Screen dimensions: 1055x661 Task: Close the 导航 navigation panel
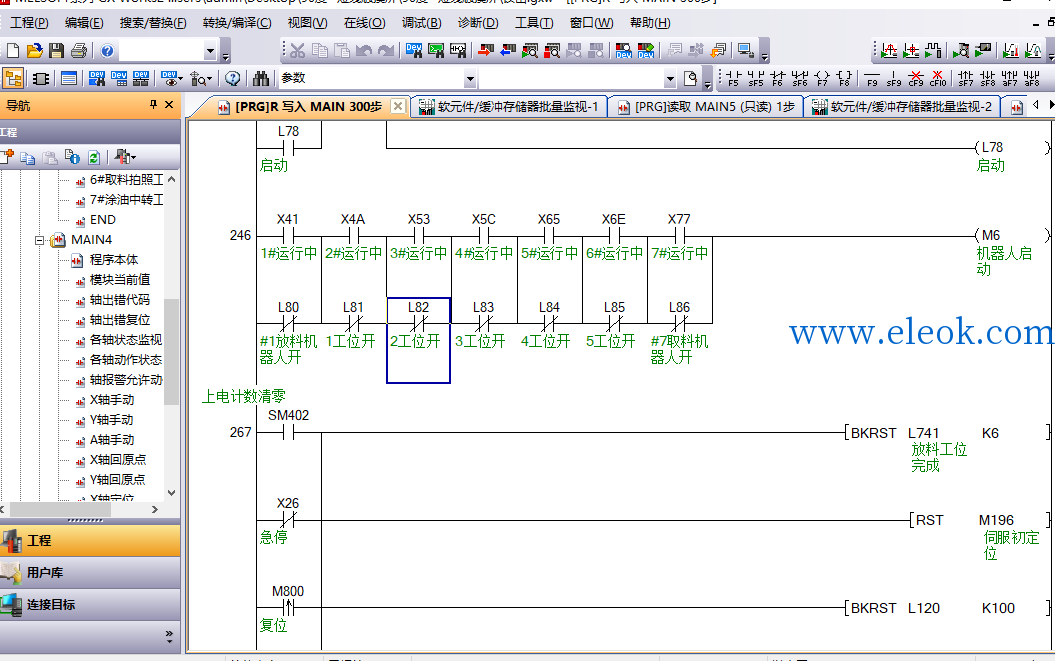click(x=169, y=104)
